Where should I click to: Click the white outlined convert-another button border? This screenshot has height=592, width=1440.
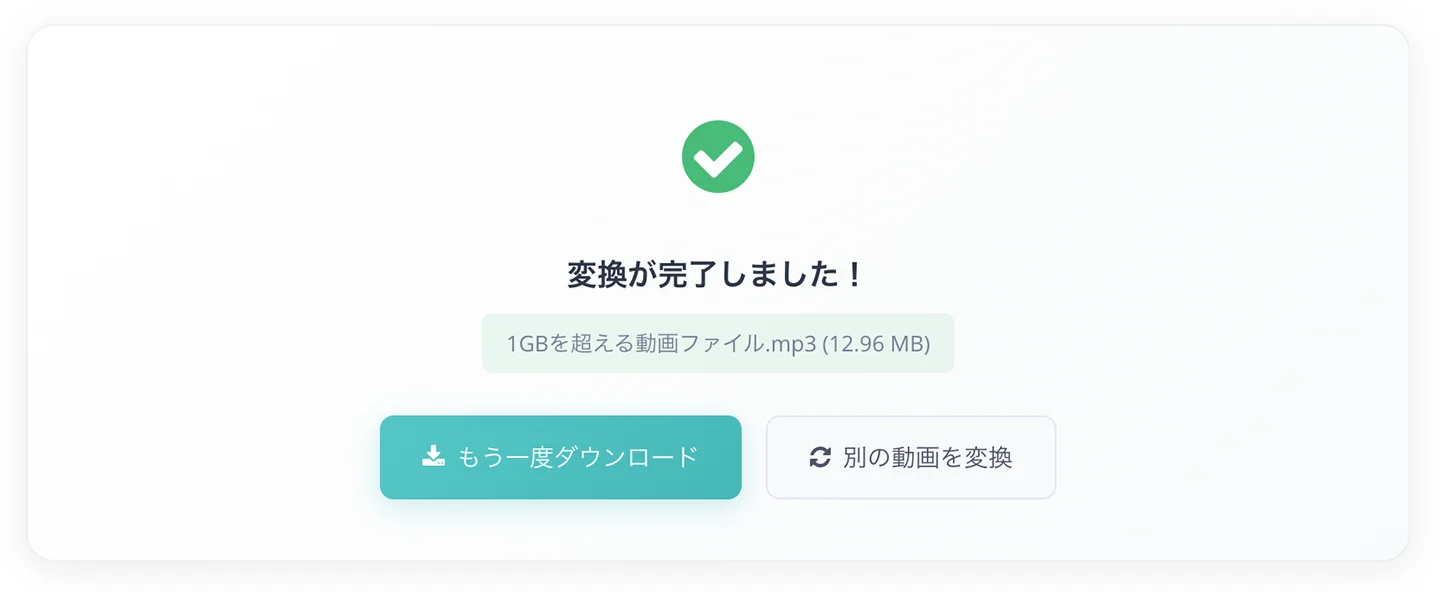coord(910,420)
